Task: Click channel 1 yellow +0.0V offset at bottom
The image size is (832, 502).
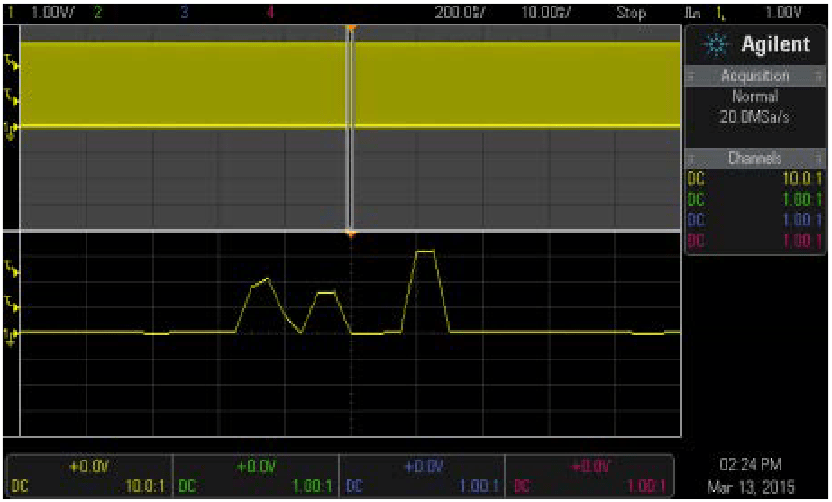Action: pos(89,466)
